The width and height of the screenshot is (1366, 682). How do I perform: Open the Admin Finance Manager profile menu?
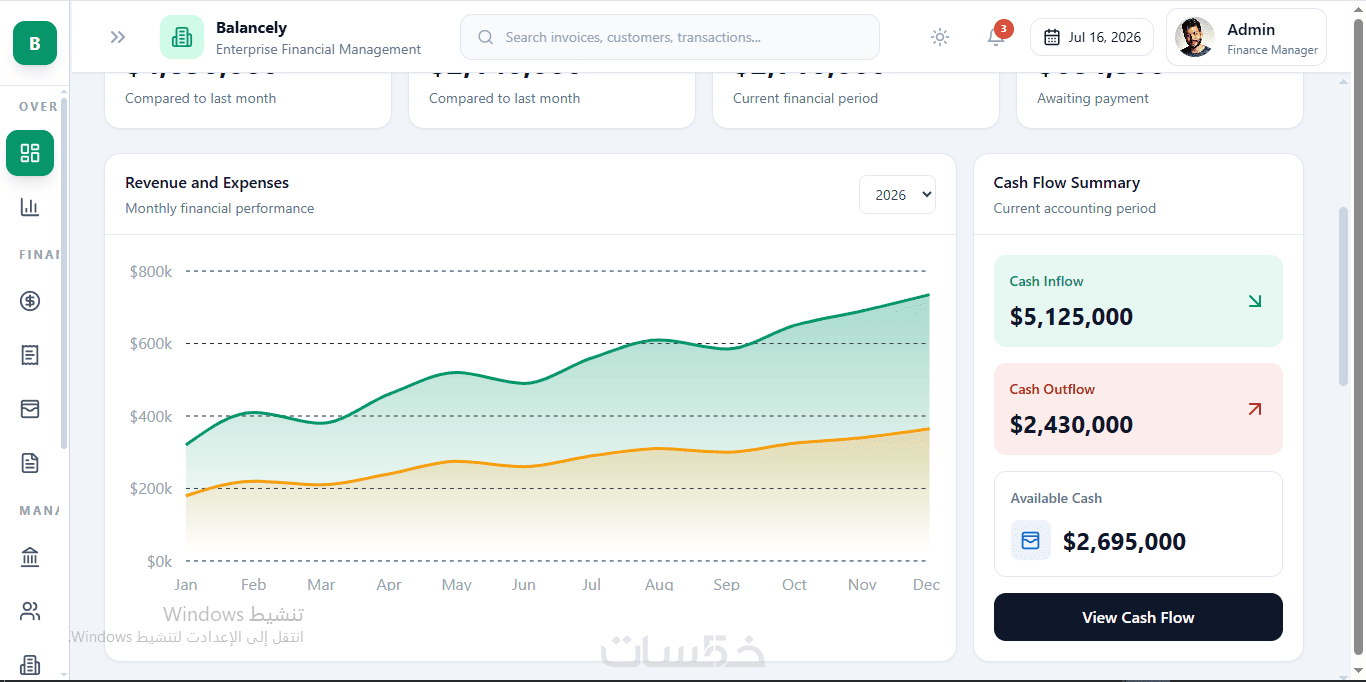pos(1246,37)
